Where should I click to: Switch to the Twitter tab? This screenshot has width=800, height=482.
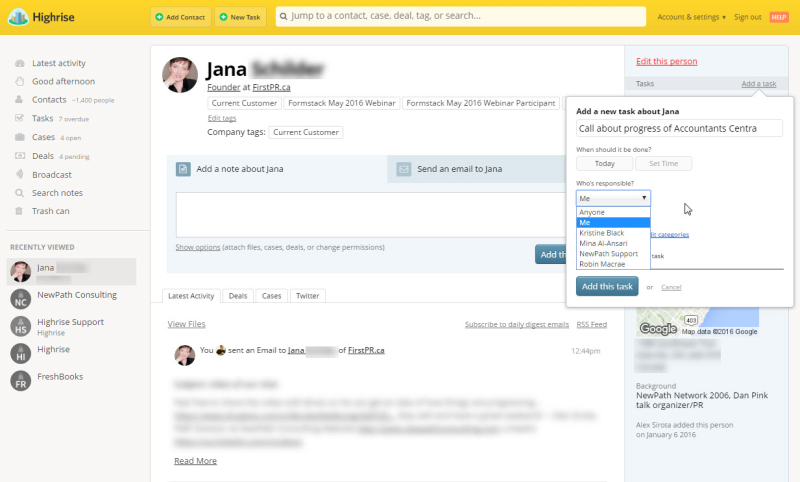(x=307, y=296)
